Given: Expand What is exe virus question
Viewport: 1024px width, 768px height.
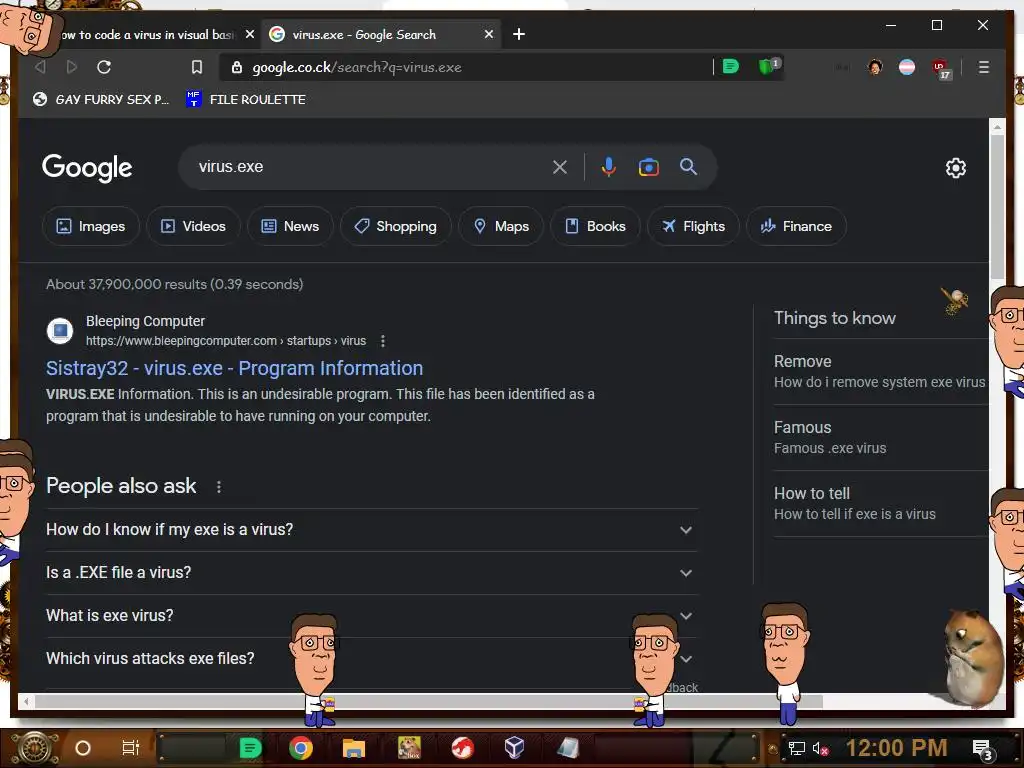Looking at the screenshot, I should (372, 616).
